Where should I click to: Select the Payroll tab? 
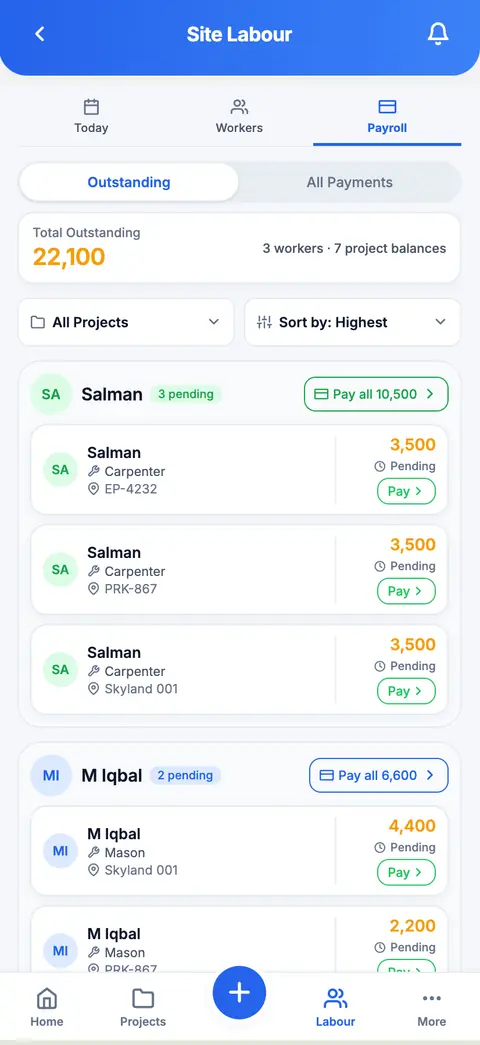coord(387,117)
